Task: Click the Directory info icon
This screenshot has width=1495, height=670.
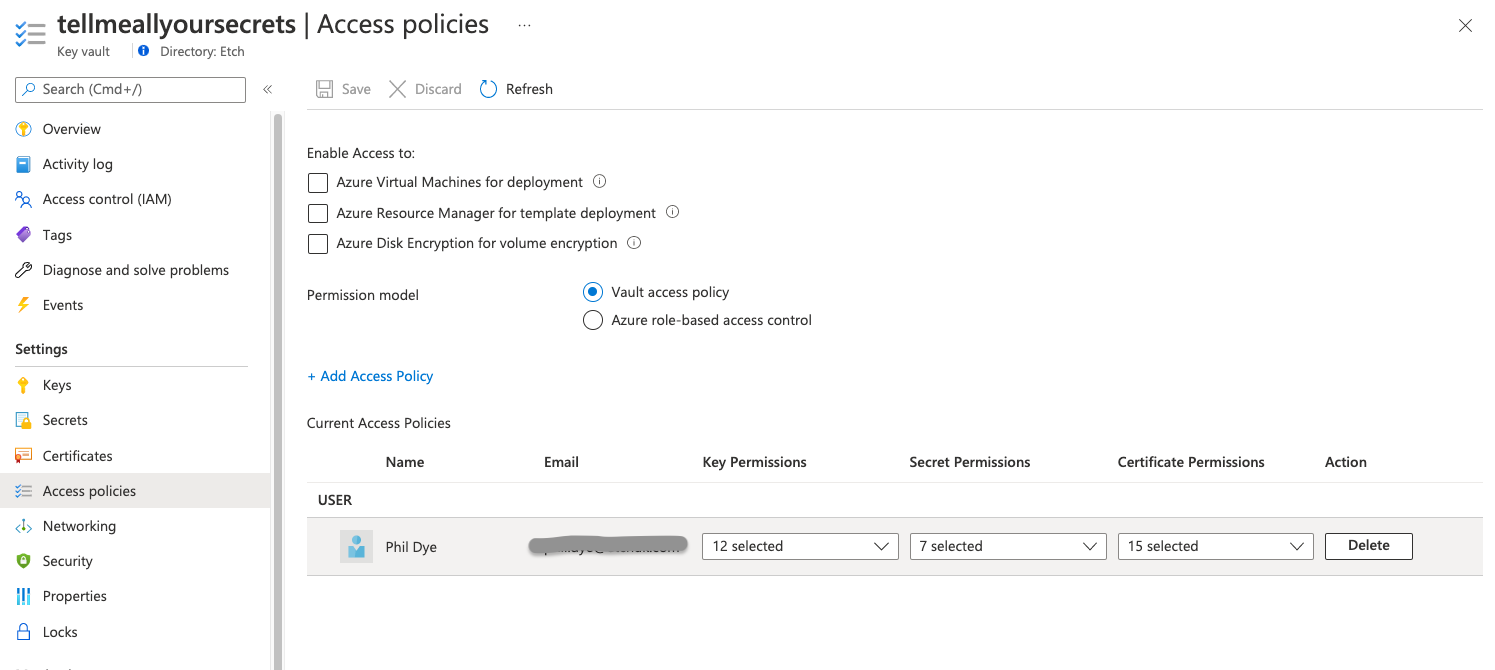Action: click(x=144, y=51)
